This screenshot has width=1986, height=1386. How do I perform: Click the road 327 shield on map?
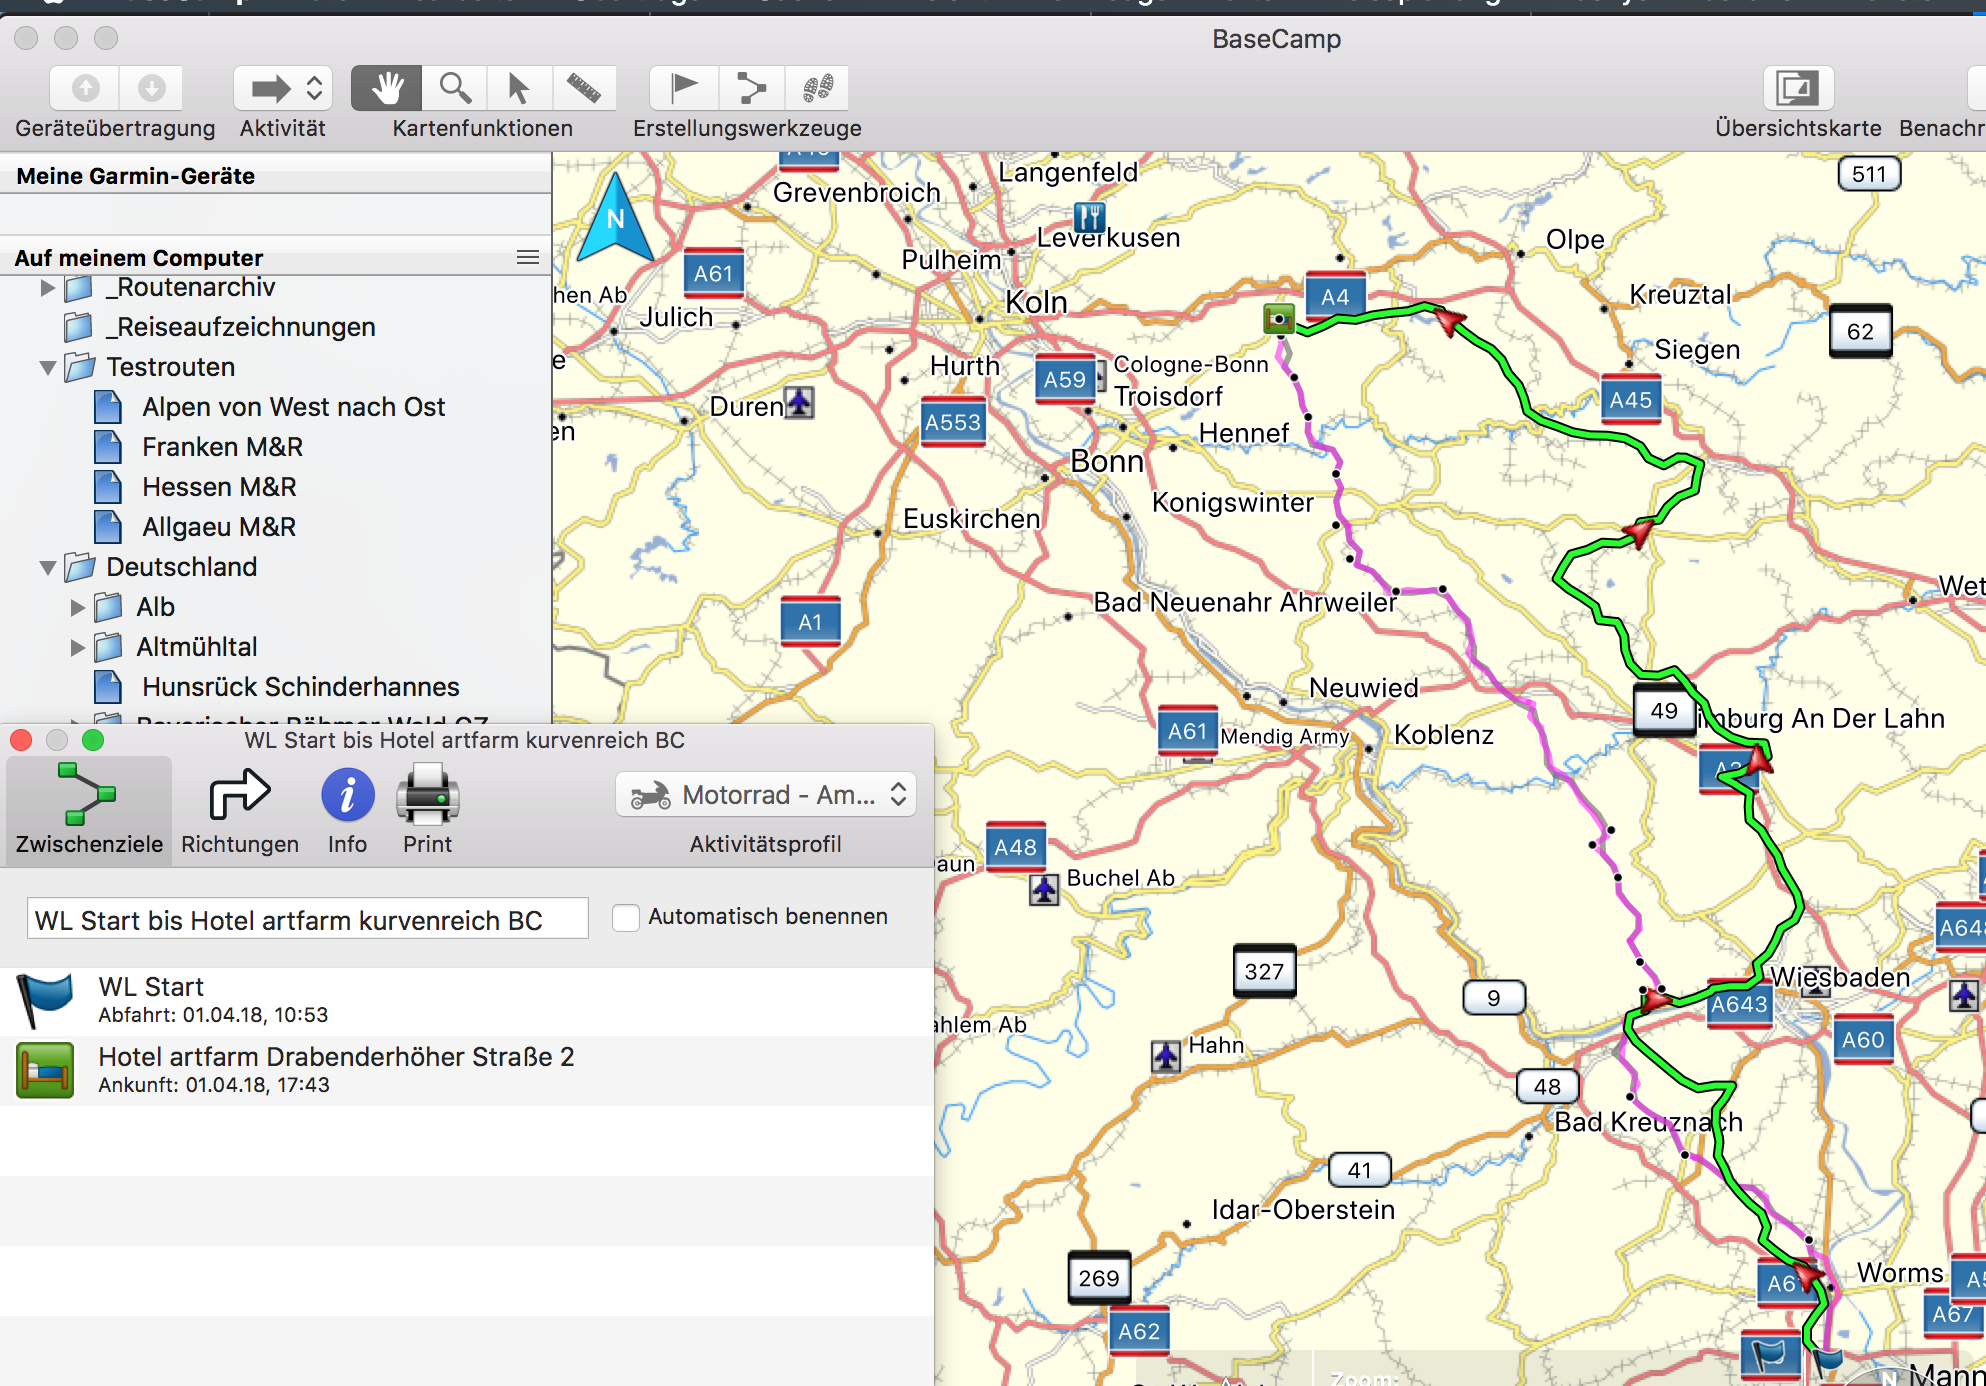click(x=1264, y=972)
